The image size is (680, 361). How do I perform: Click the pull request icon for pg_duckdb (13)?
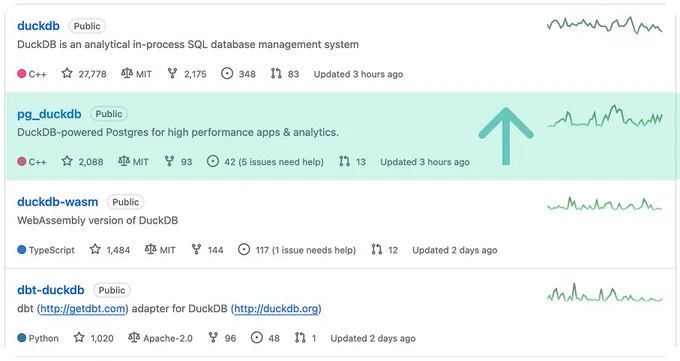click(x=345, y=162)
